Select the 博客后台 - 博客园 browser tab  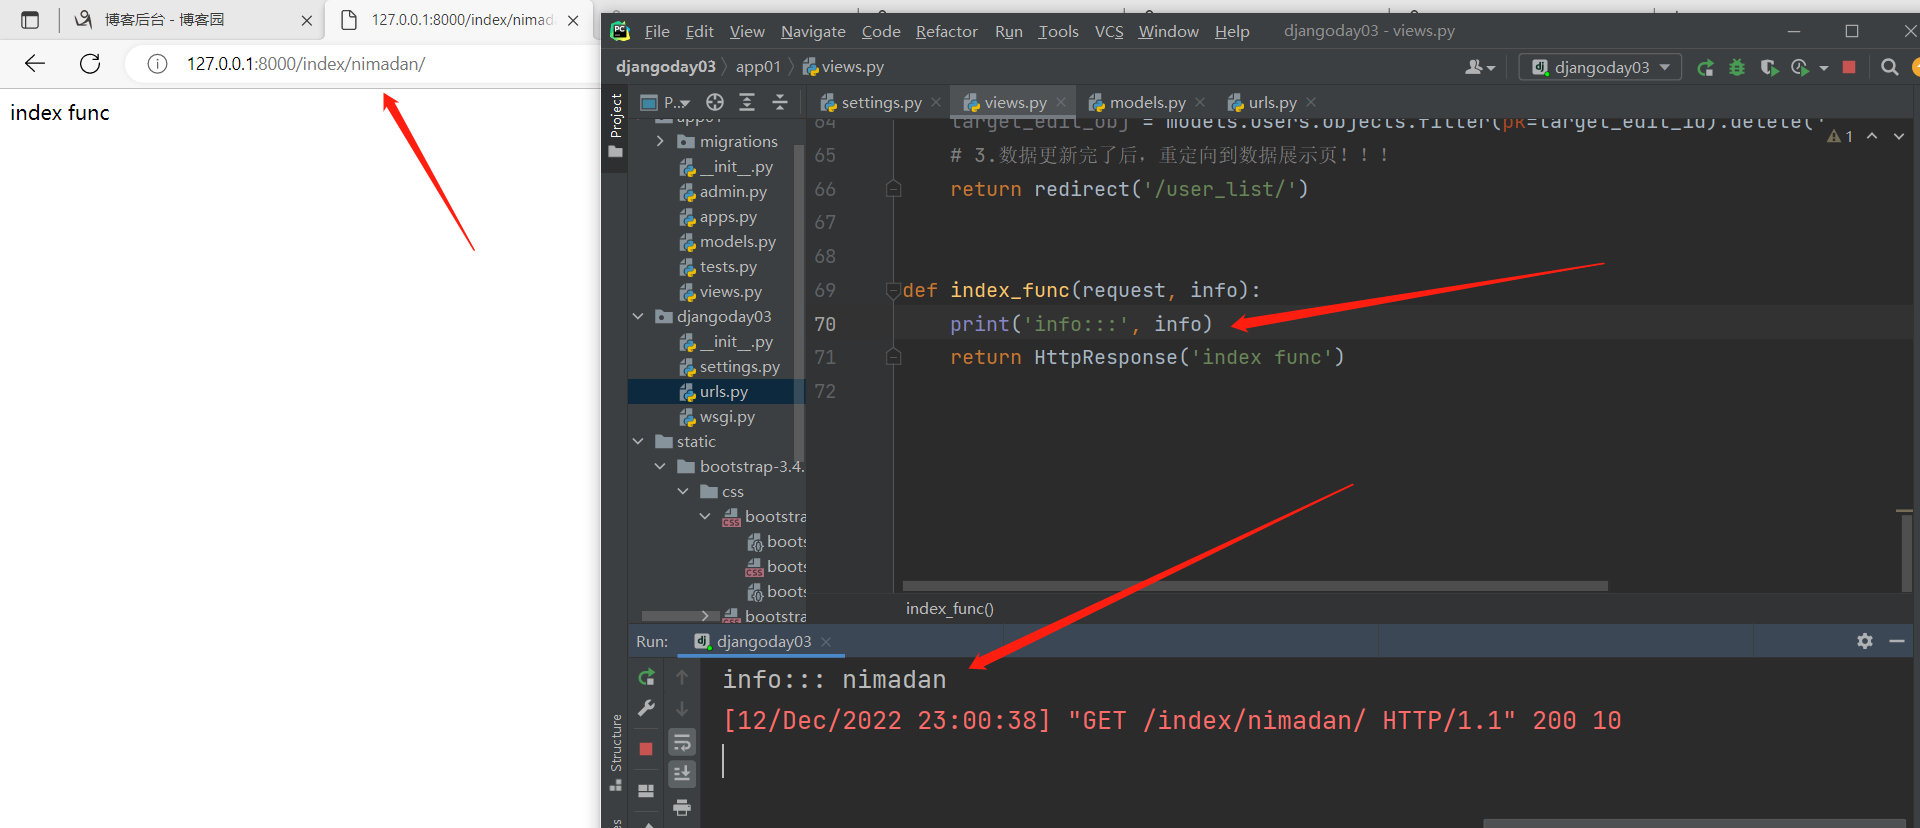point(192,20)
